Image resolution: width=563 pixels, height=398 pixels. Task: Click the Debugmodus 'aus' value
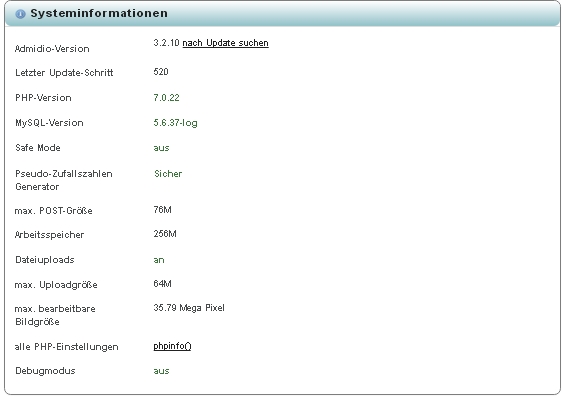[161, 371]
